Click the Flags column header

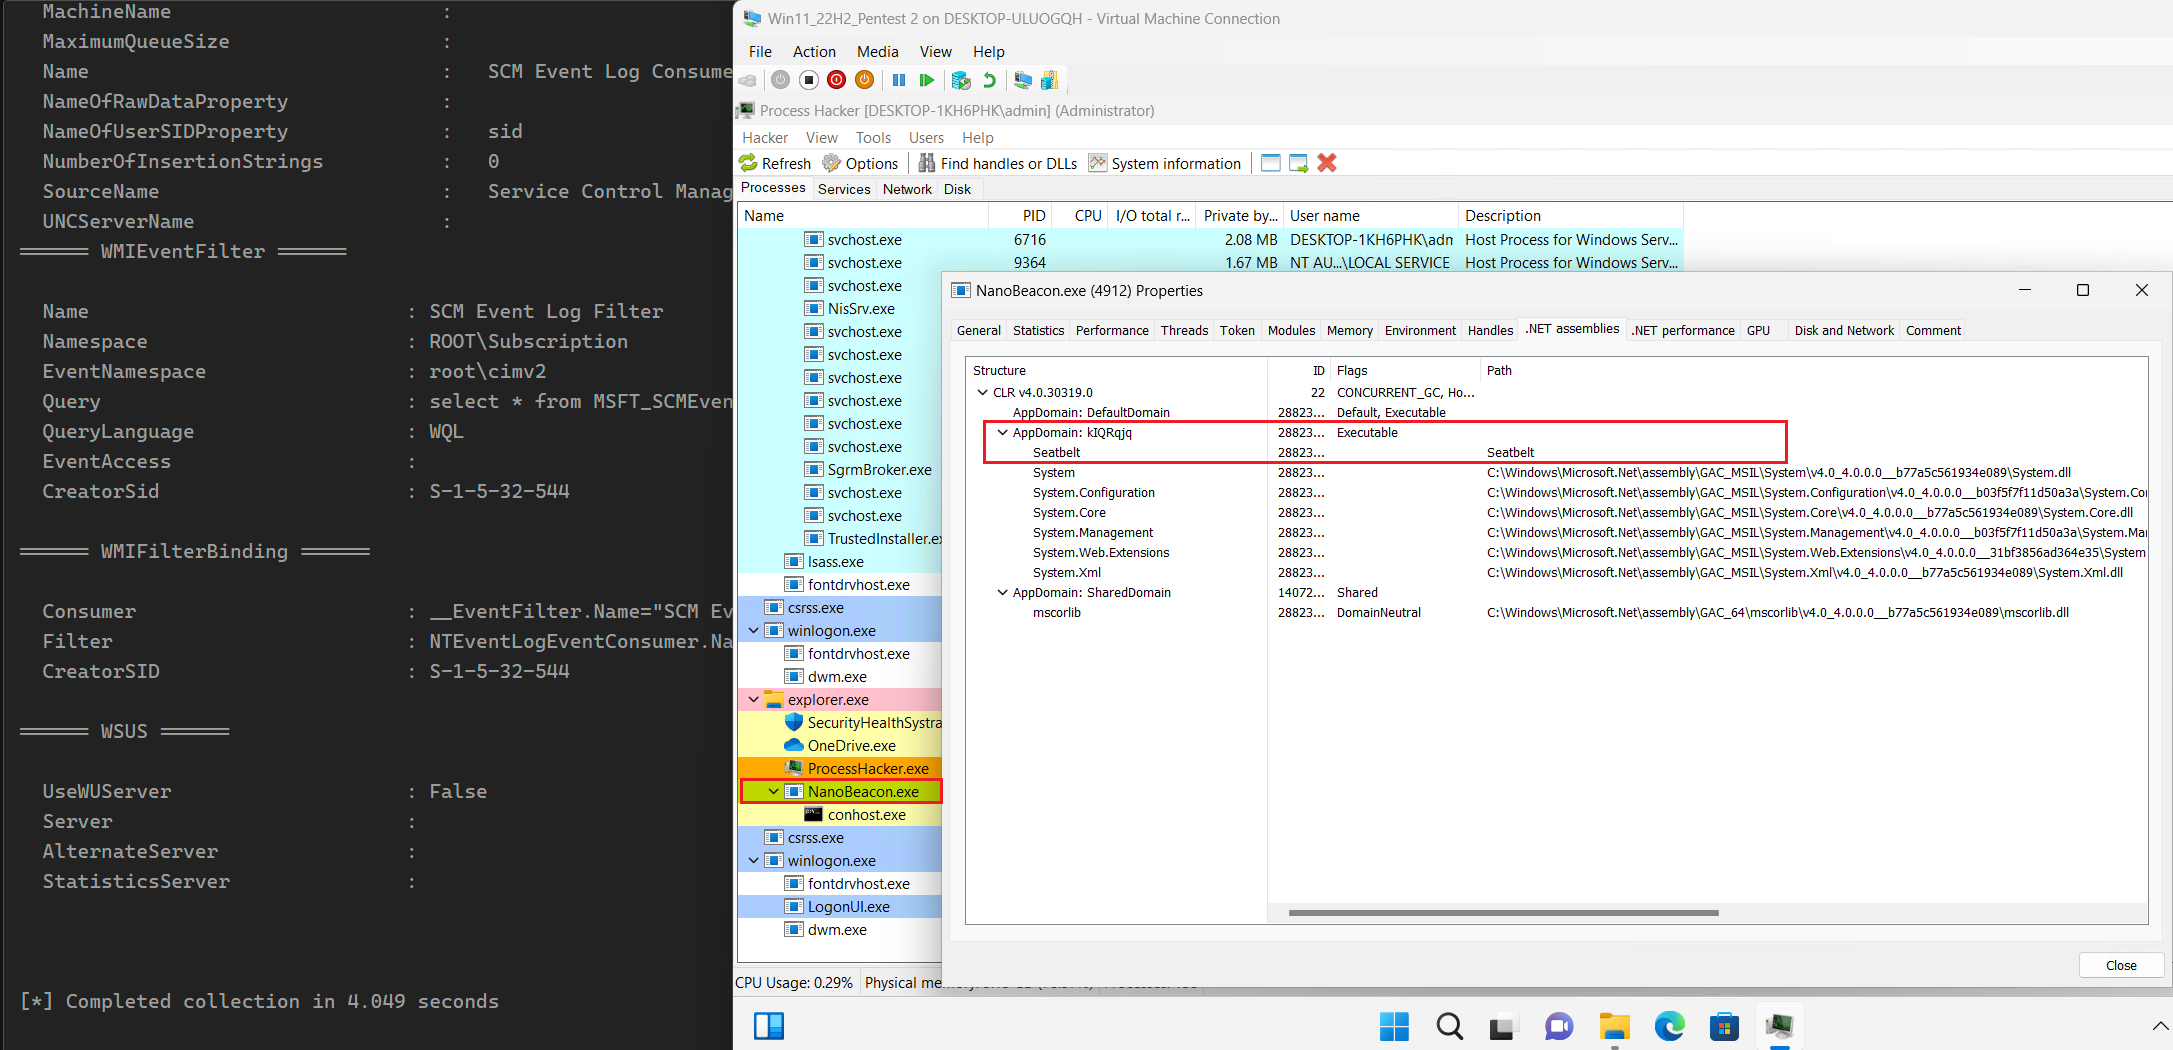(x=1405, y=370)
